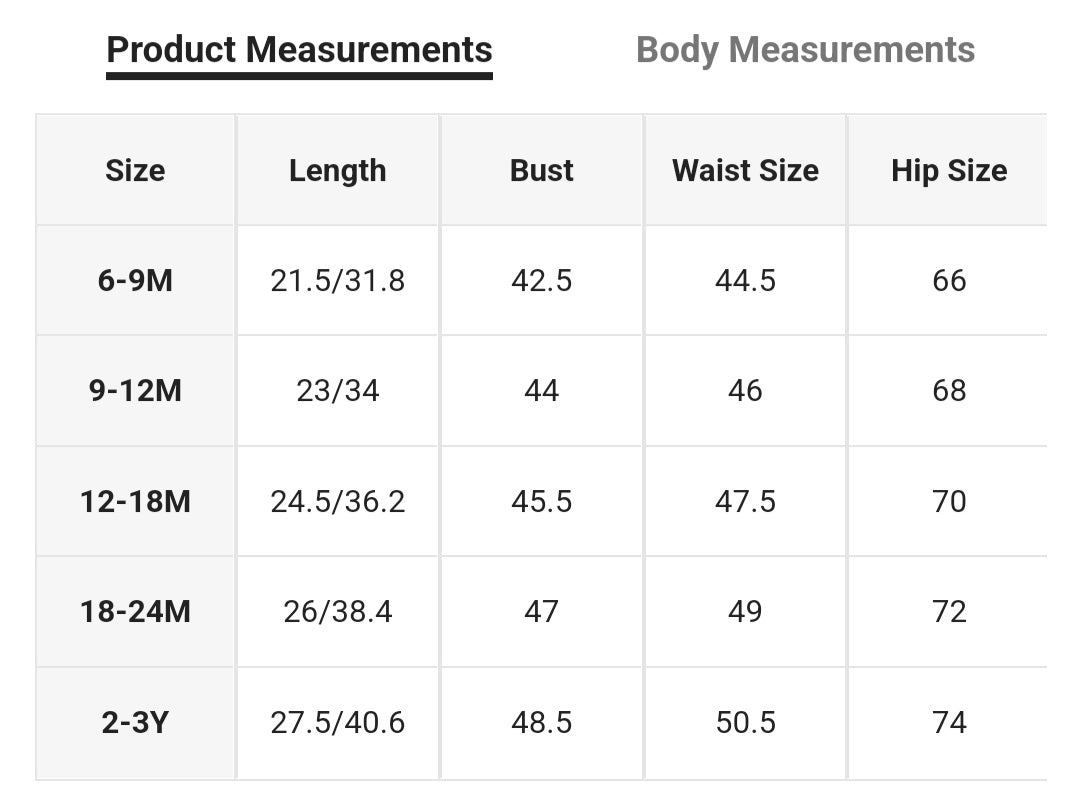This screenshot has width=1080, height=800.
Task: Choose the 12-18M size row label
Action: [x=135, y=501]
